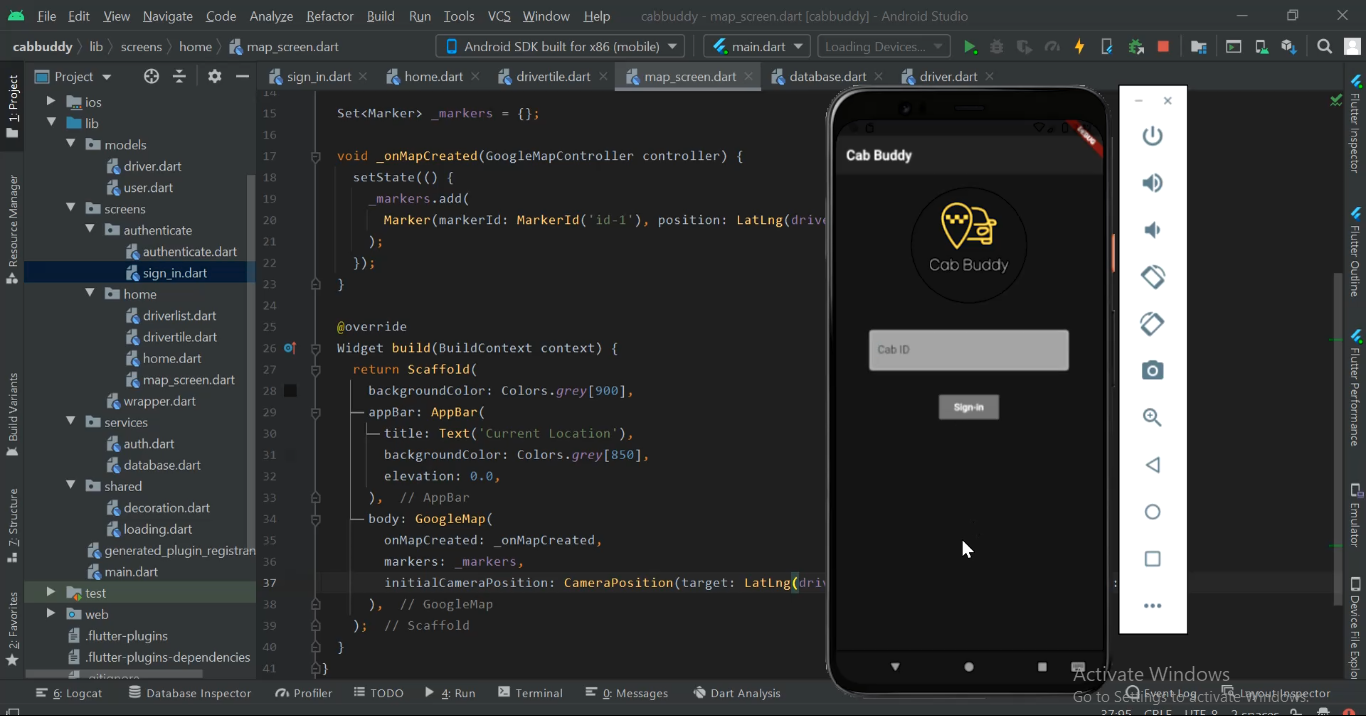Take emulator screenshot with camera icon
The height and width of the screenshot is (716, 1366).
coord(1153,371)
